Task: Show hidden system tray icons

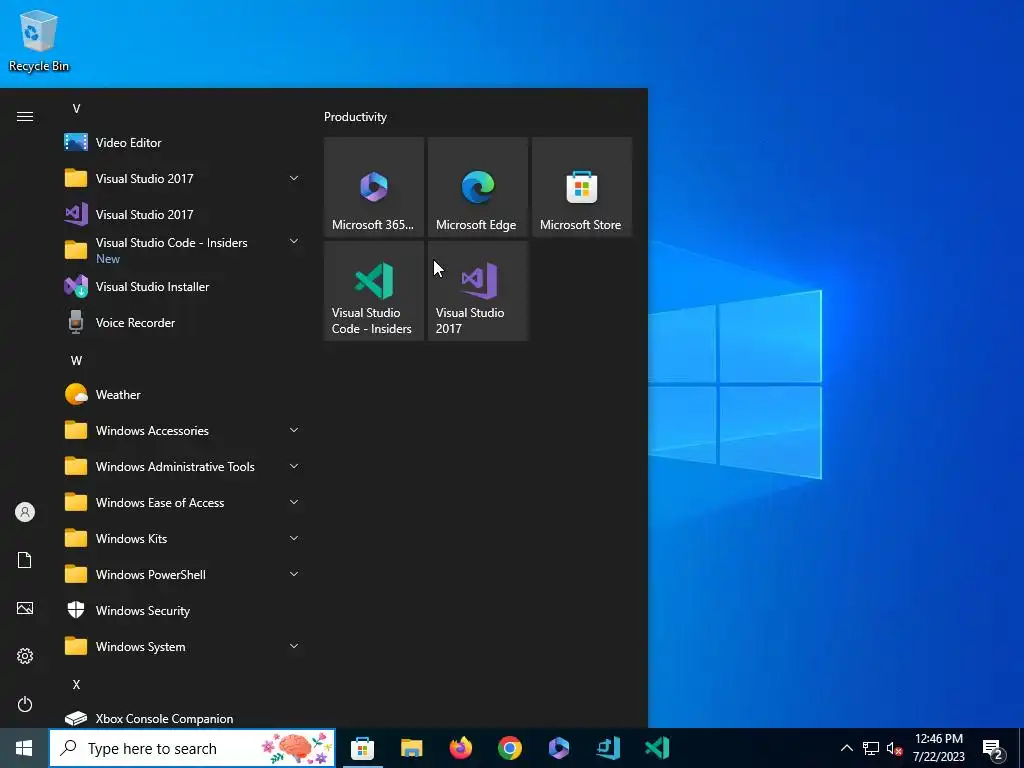Action: coord(846,748)
